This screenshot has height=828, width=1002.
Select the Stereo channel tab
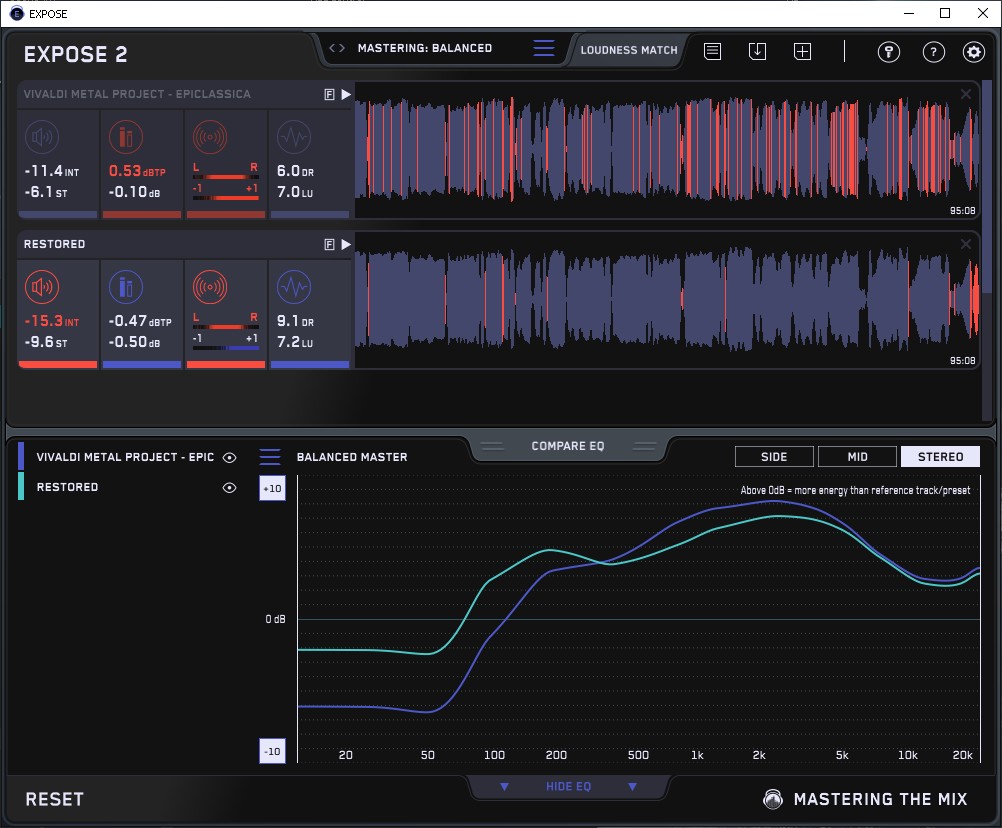940,457
